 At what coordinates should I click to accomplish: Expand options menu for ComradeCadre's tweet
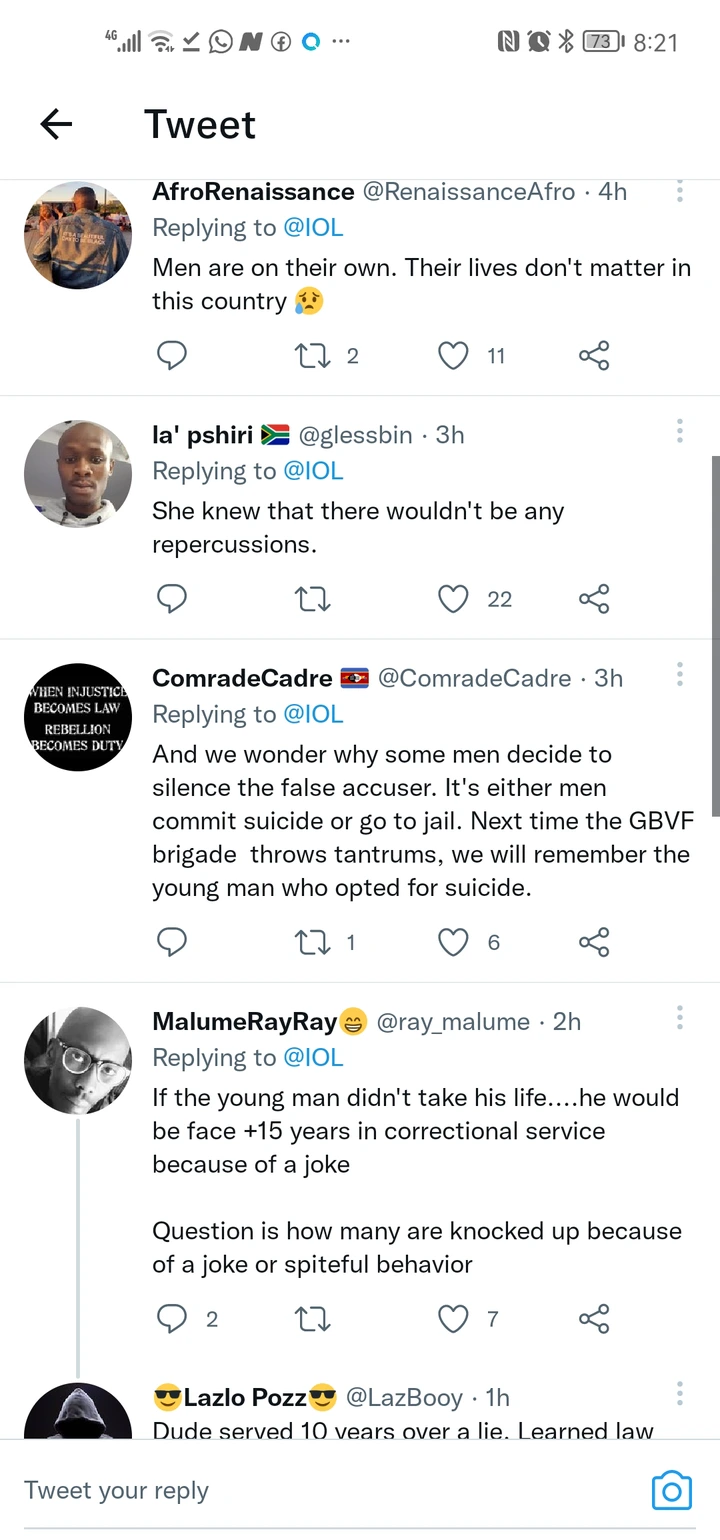pos(680,675)
